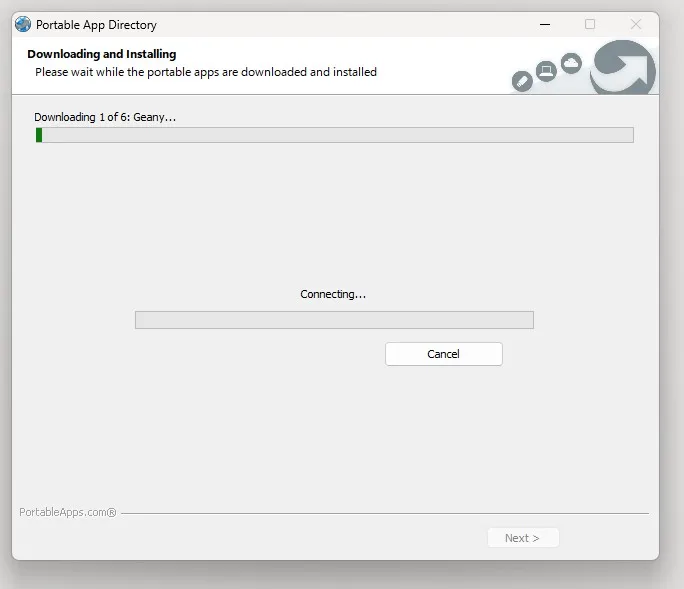
Task: Click the Connecting progress bar
Action: click(334, 320)
